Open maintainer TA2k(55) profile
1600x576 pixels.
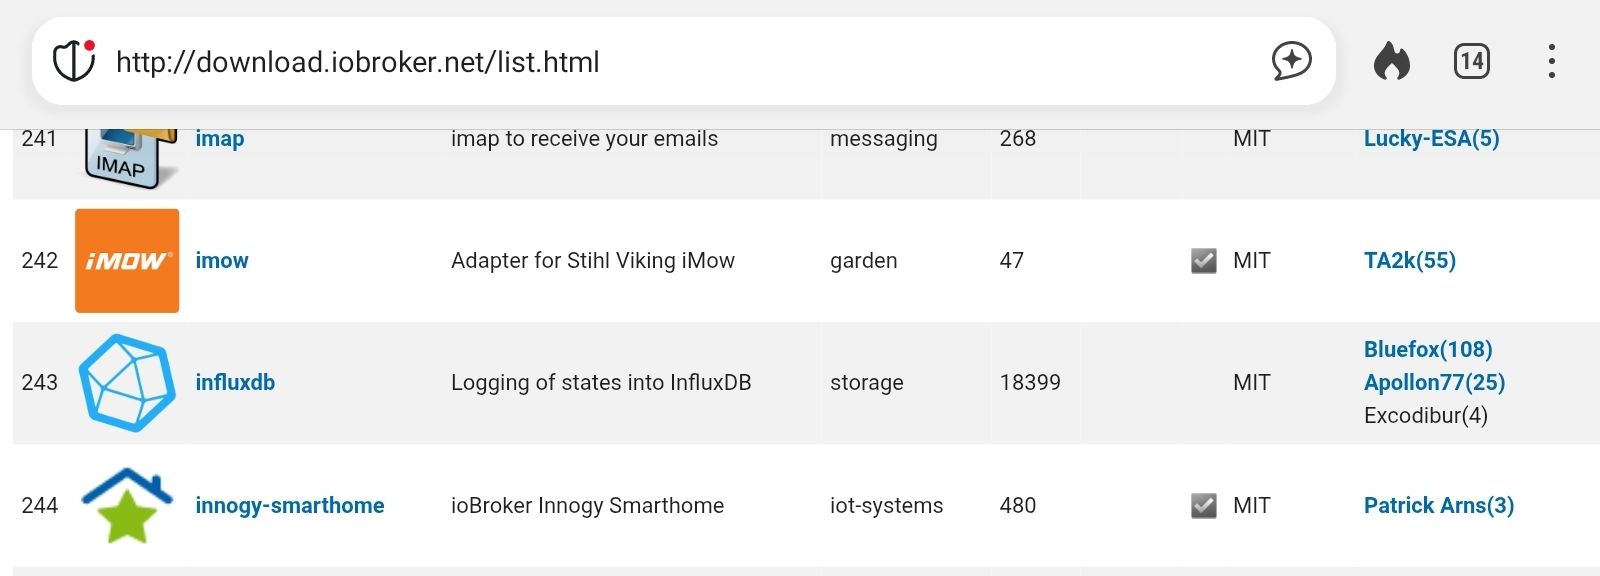1409,260
